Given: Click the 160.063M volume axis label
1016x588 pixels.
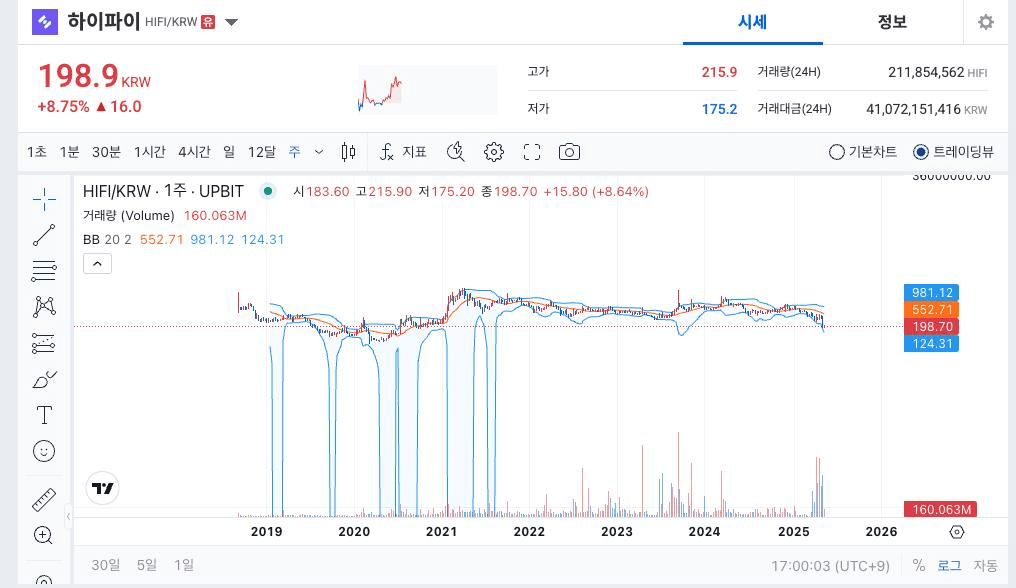Looking at the screenshot, I should pos(941,510).
